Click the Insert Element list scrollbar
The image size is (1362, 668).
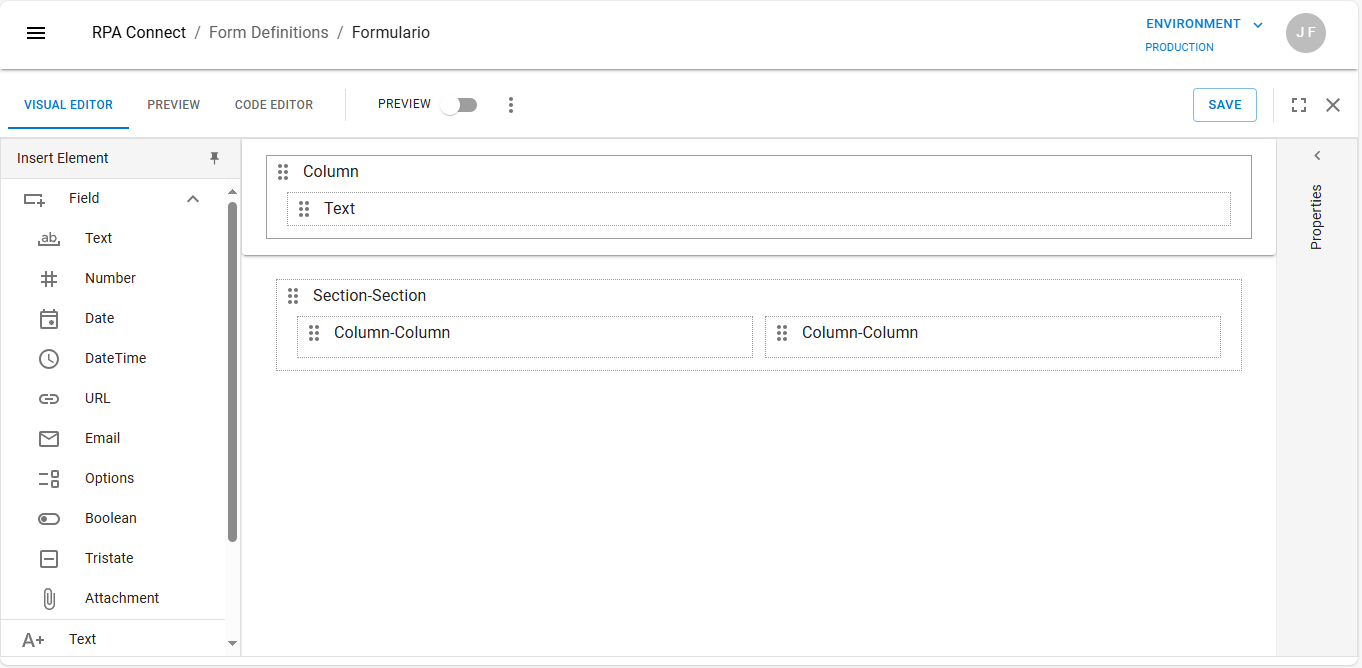(232, 370)
